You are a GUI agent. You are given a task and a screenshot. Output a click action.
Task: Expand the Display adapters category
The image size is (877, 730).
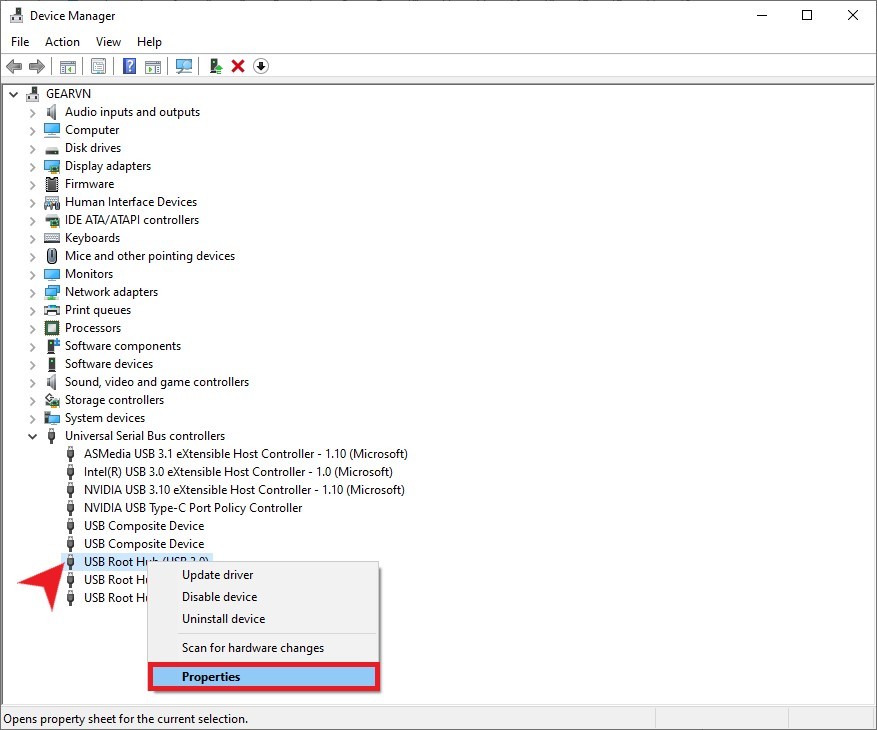click(33, 166)
